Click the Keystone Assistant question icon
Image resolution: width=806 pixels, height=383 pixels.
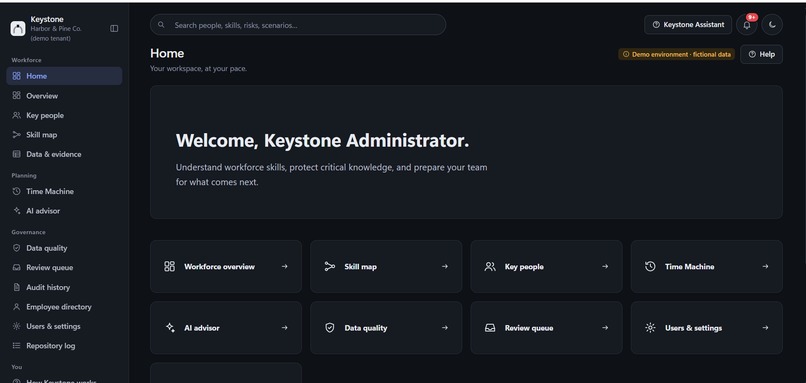[x=656, y=25]
